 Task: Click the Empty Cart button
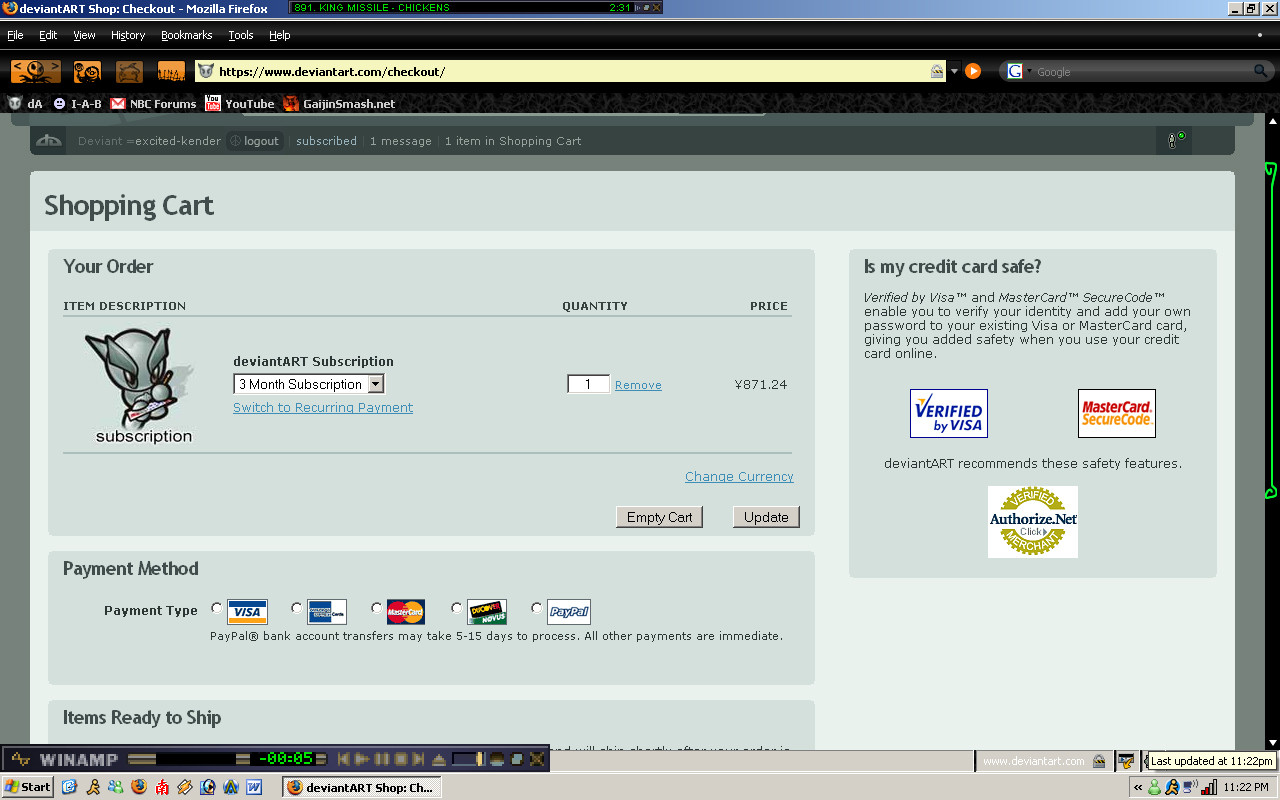tap(660, 517)
